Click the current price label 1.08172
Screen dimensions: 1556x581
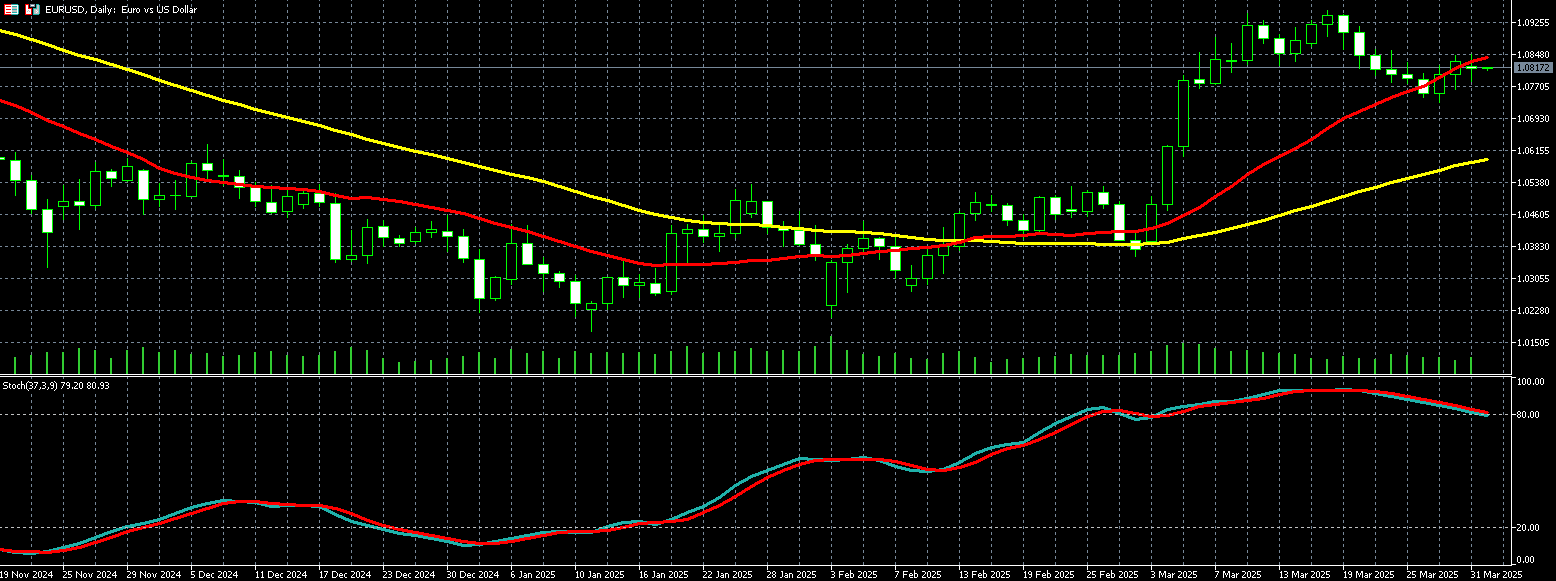click(x=1532, y=68)
